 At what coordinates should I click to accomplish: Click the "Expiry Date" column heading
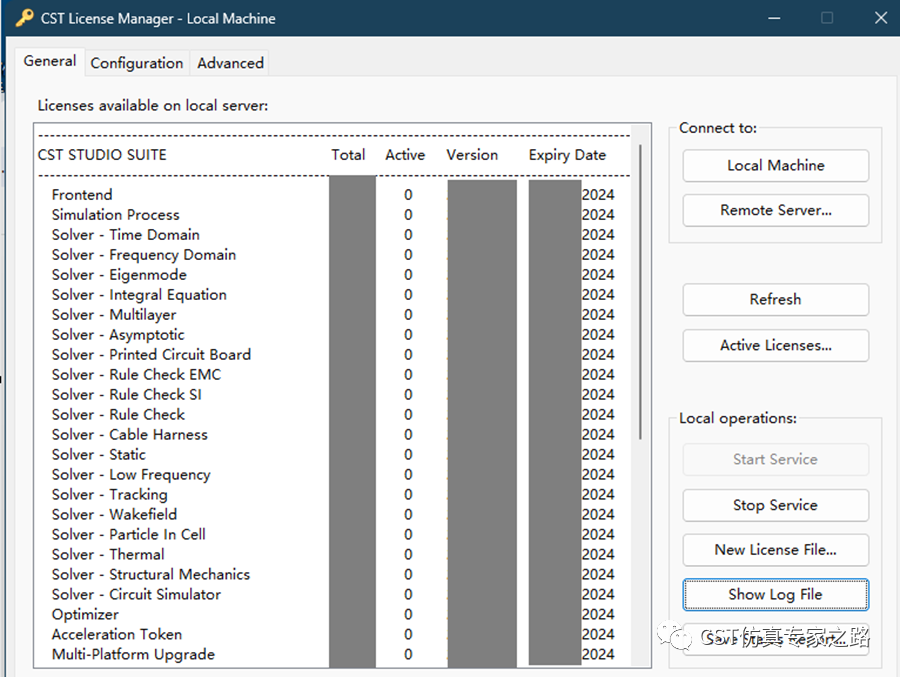coord(567,156)
